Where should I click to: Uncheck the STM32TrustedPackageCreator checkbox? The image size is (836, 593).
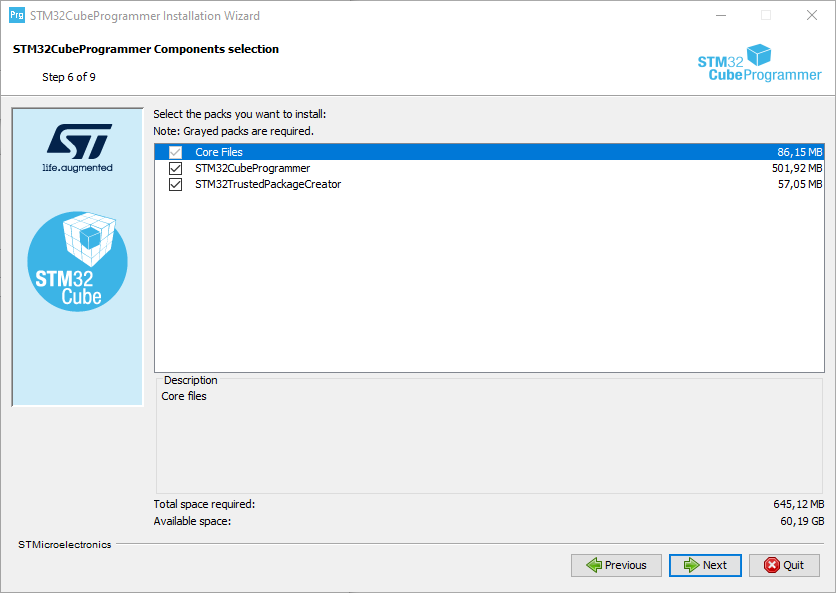pyautogui.click(x=176, y=184)
